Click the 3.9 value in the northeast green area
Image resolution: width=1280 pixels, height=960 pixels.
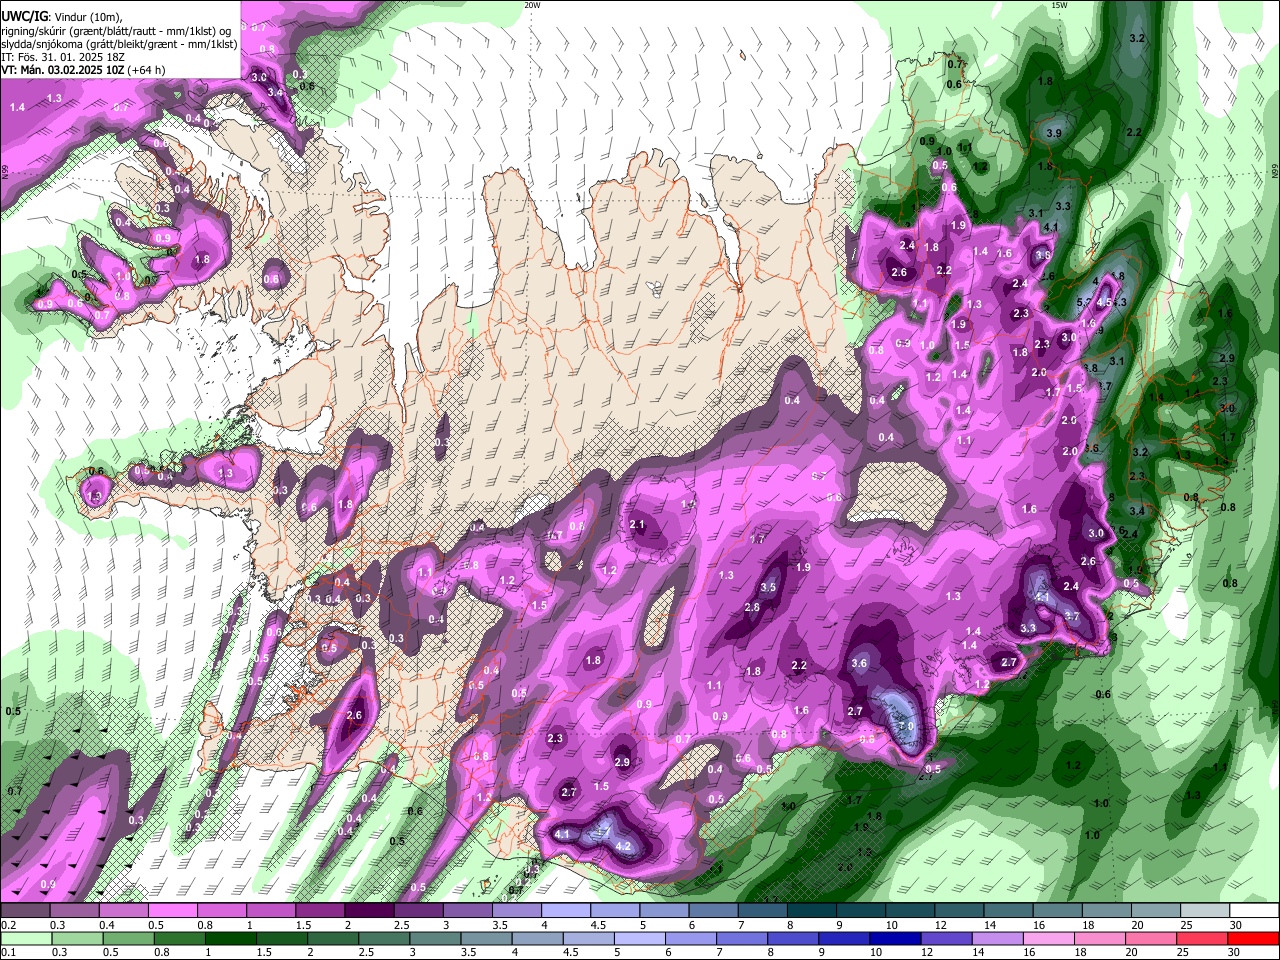[x=1054, y=133]
